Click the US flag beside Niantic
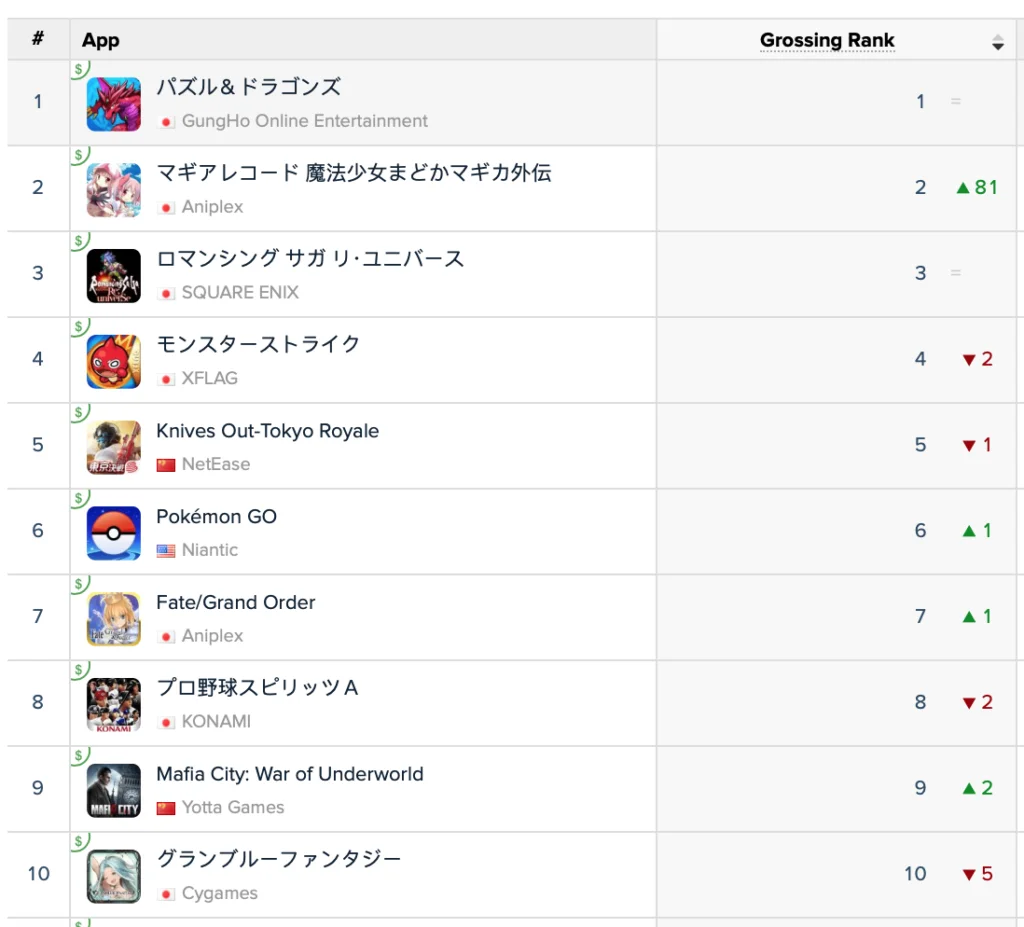Screen dimensions: 1024x927 (x=166, y=550)
